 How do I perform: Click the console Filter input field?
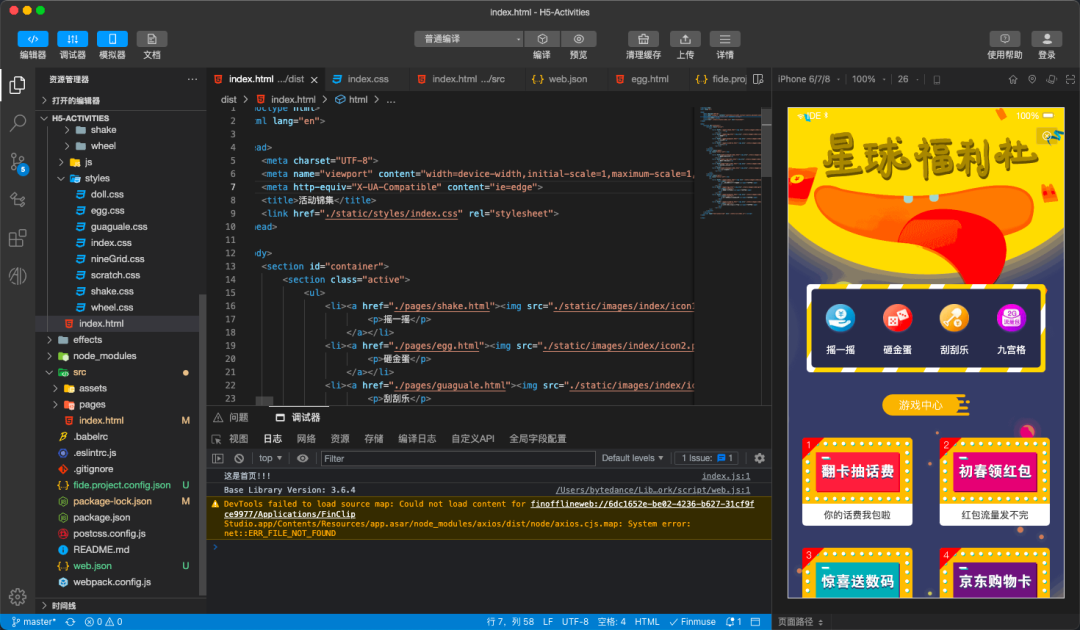pyautogui.click(x=458, y=458)
